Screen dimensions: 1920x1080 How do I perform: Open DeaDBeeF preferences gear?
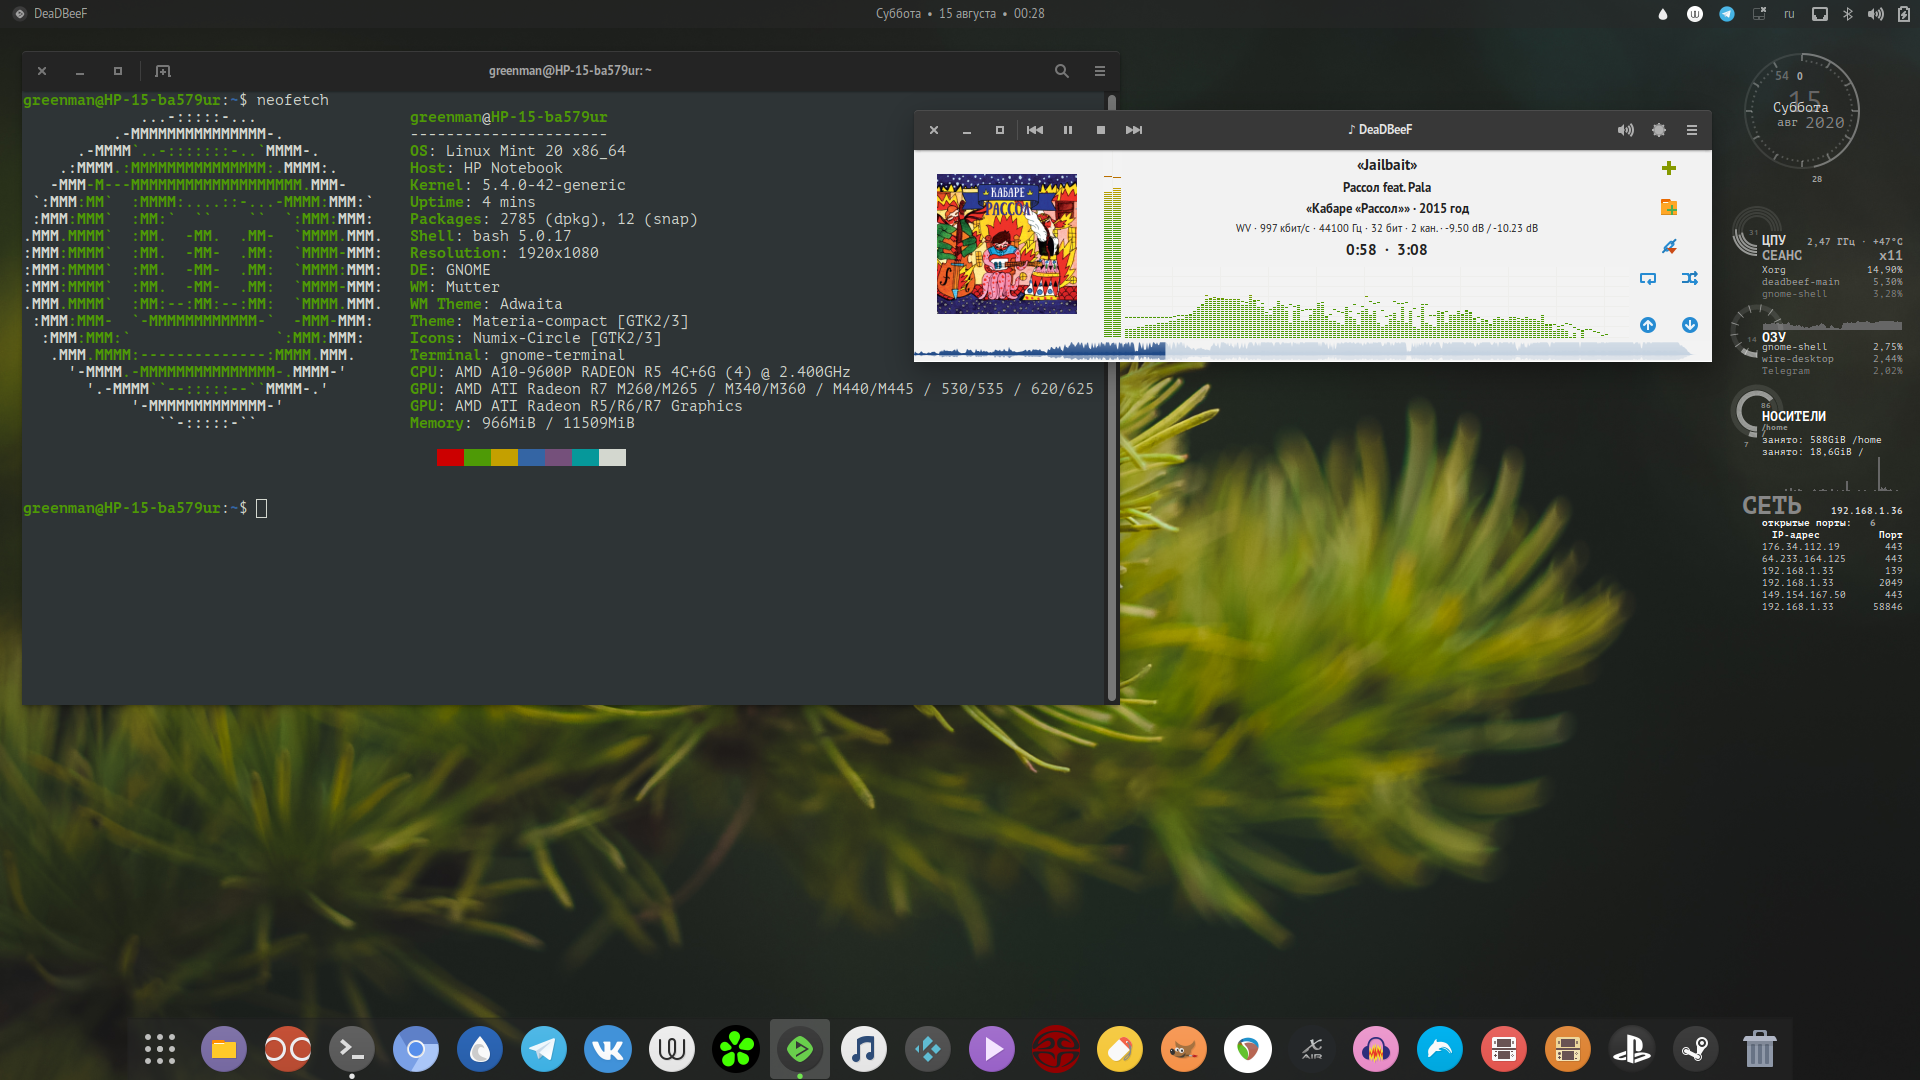[1659, 130]
